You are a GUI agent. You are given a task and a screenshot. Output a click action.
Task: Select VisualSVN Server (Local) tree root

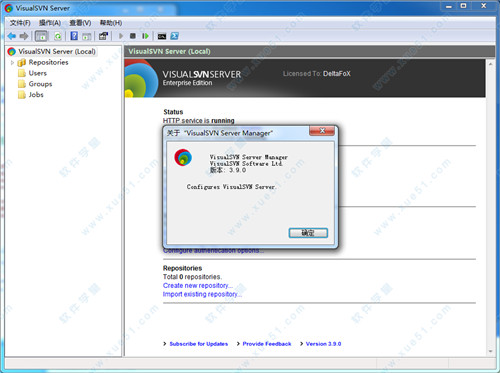[57, 51]
